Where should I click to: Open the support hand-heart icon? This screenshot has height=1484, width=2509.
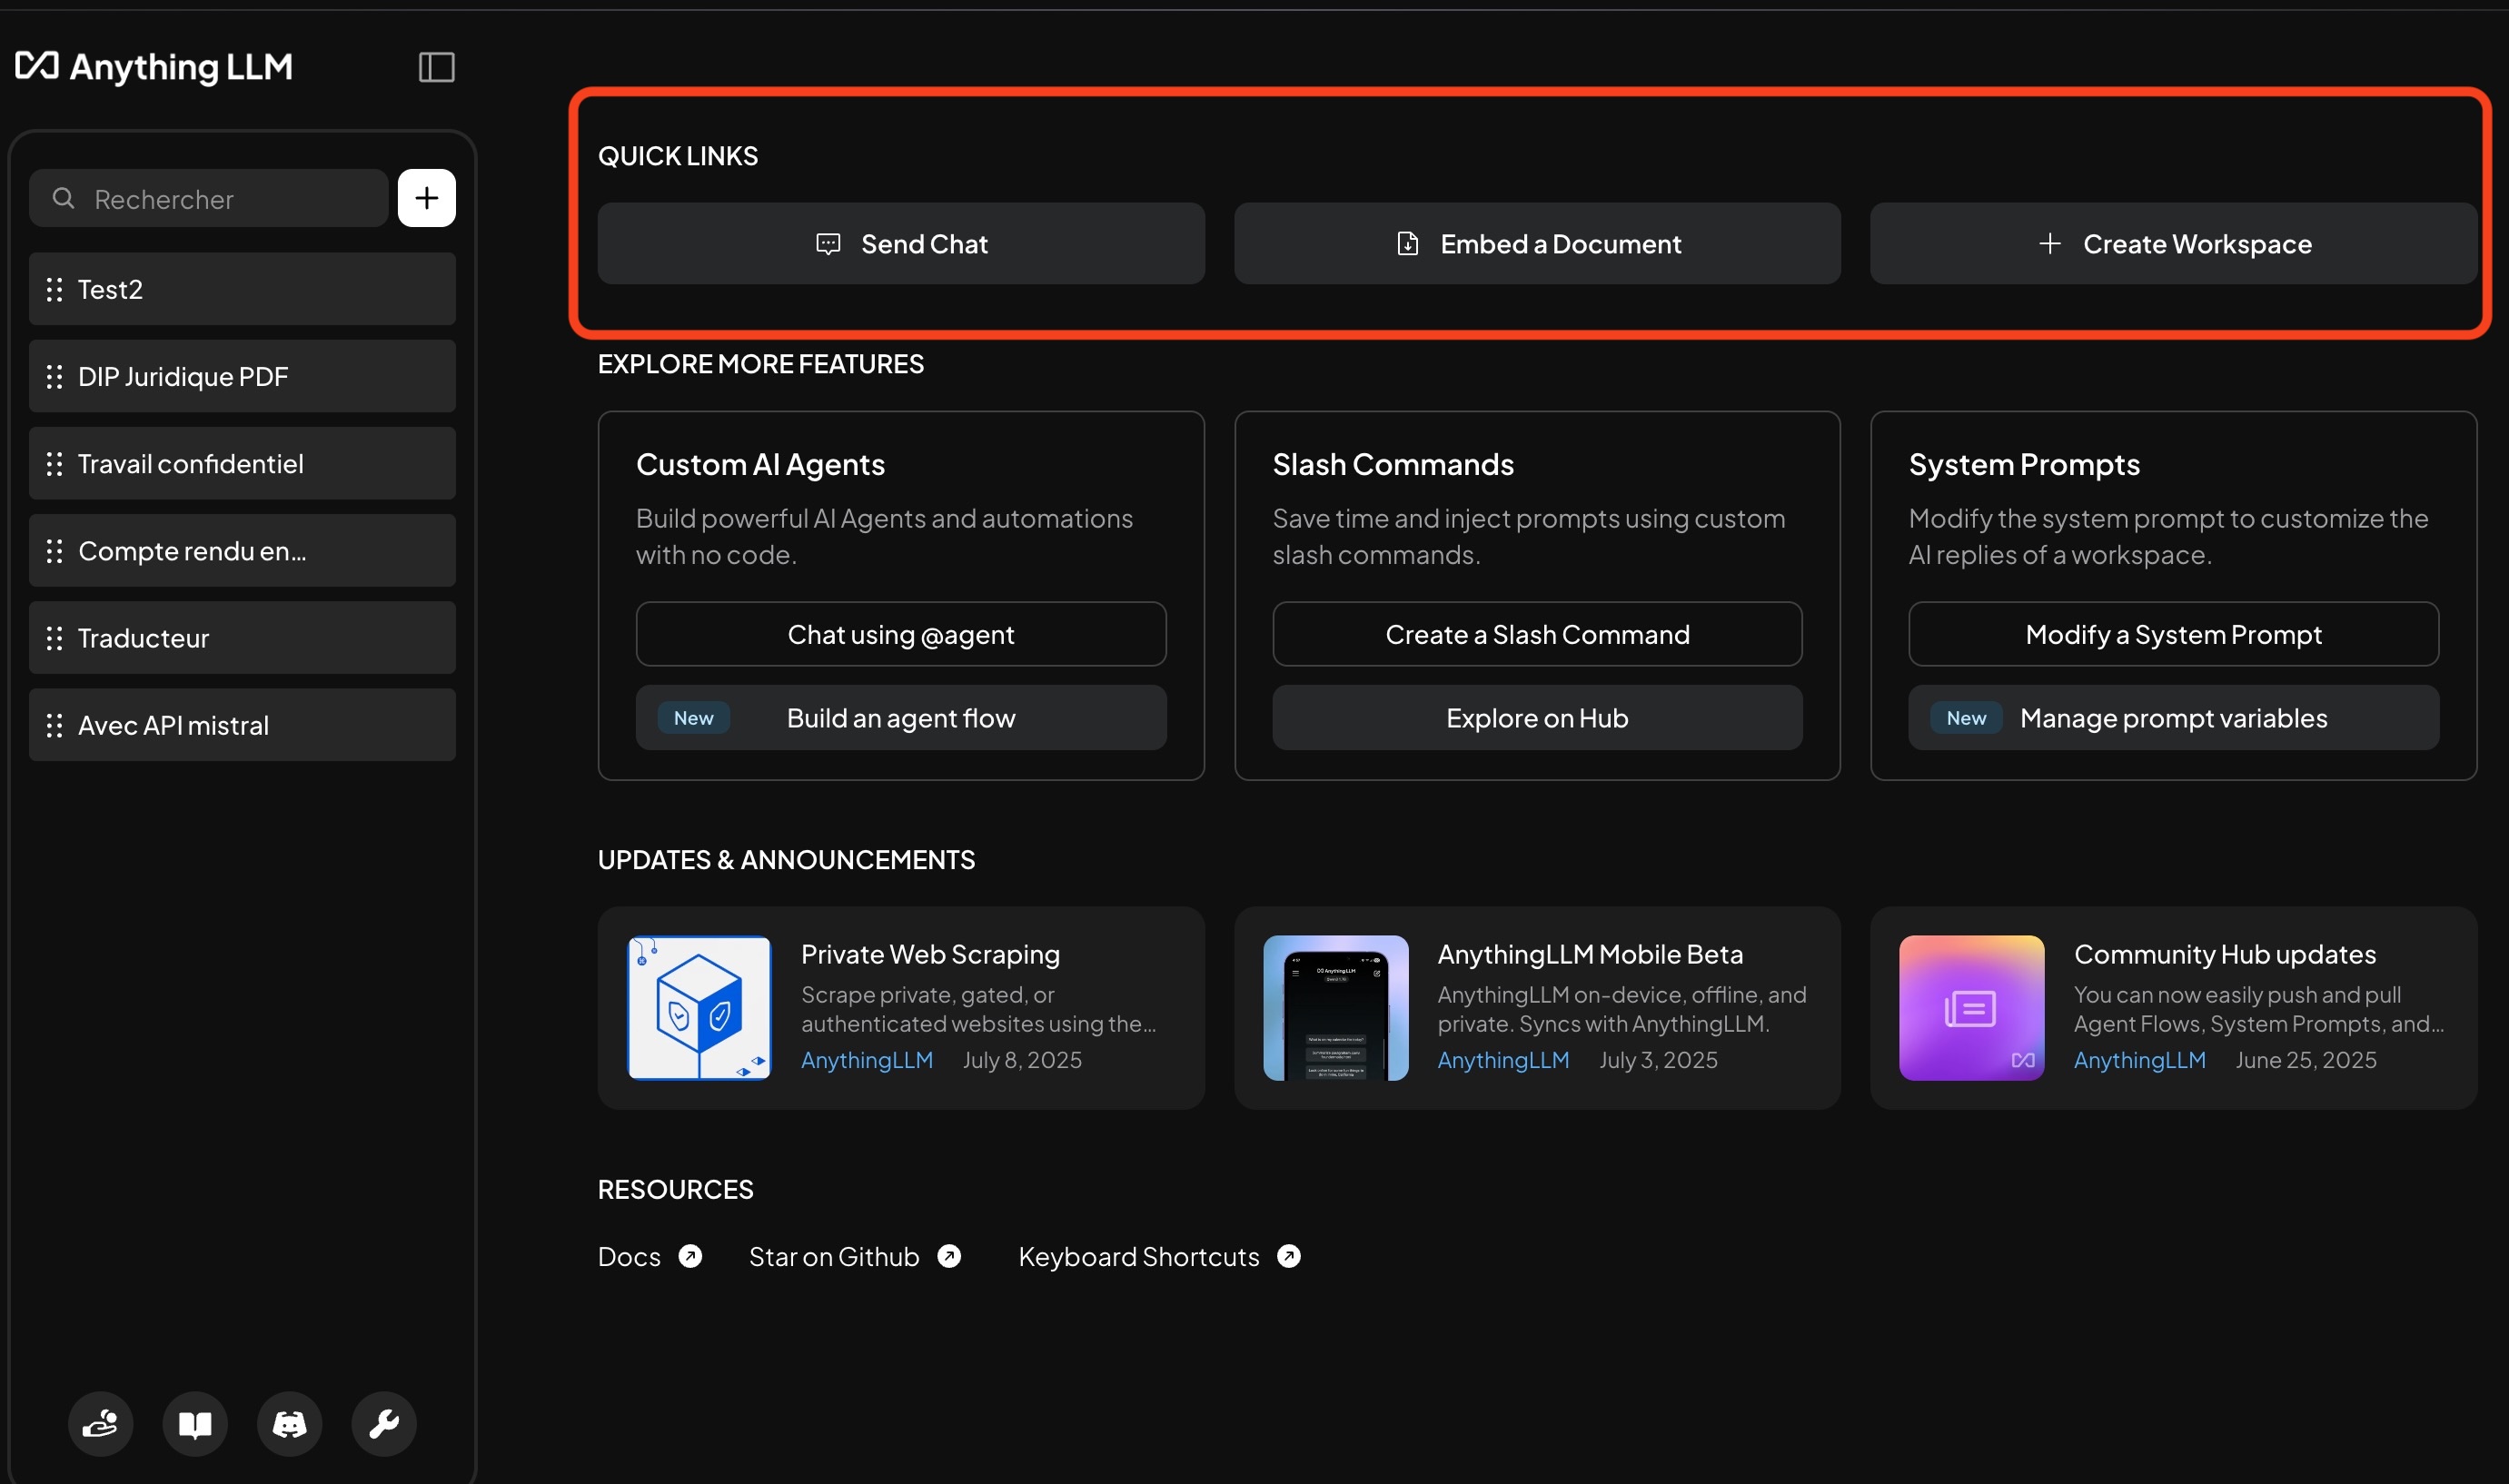(x=100, y=1423)
